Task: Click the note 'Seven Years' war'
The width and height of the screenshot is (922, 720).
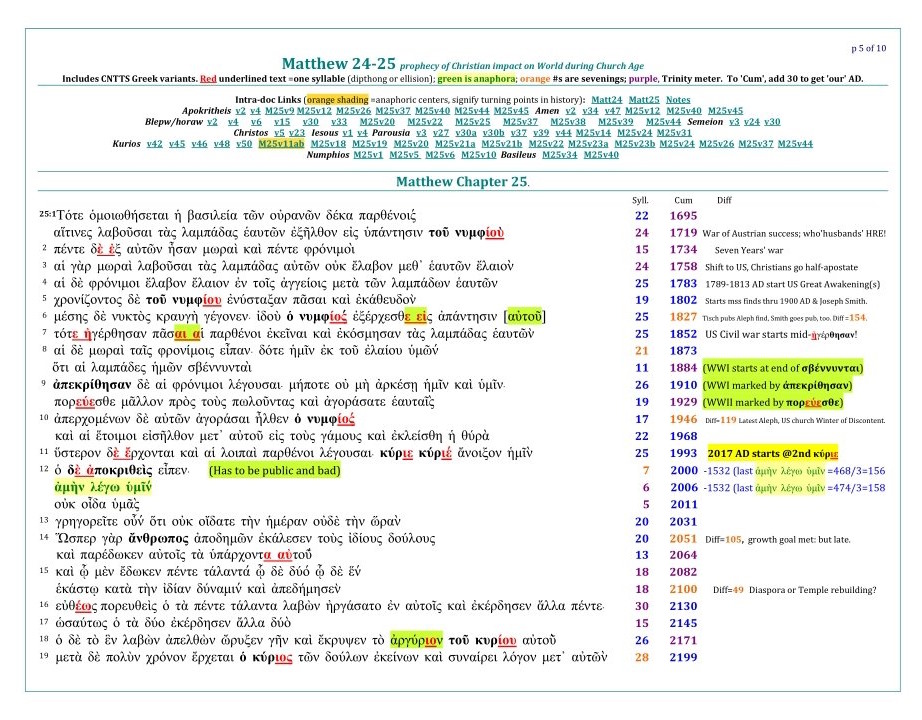Action: [x=751, y=250]
